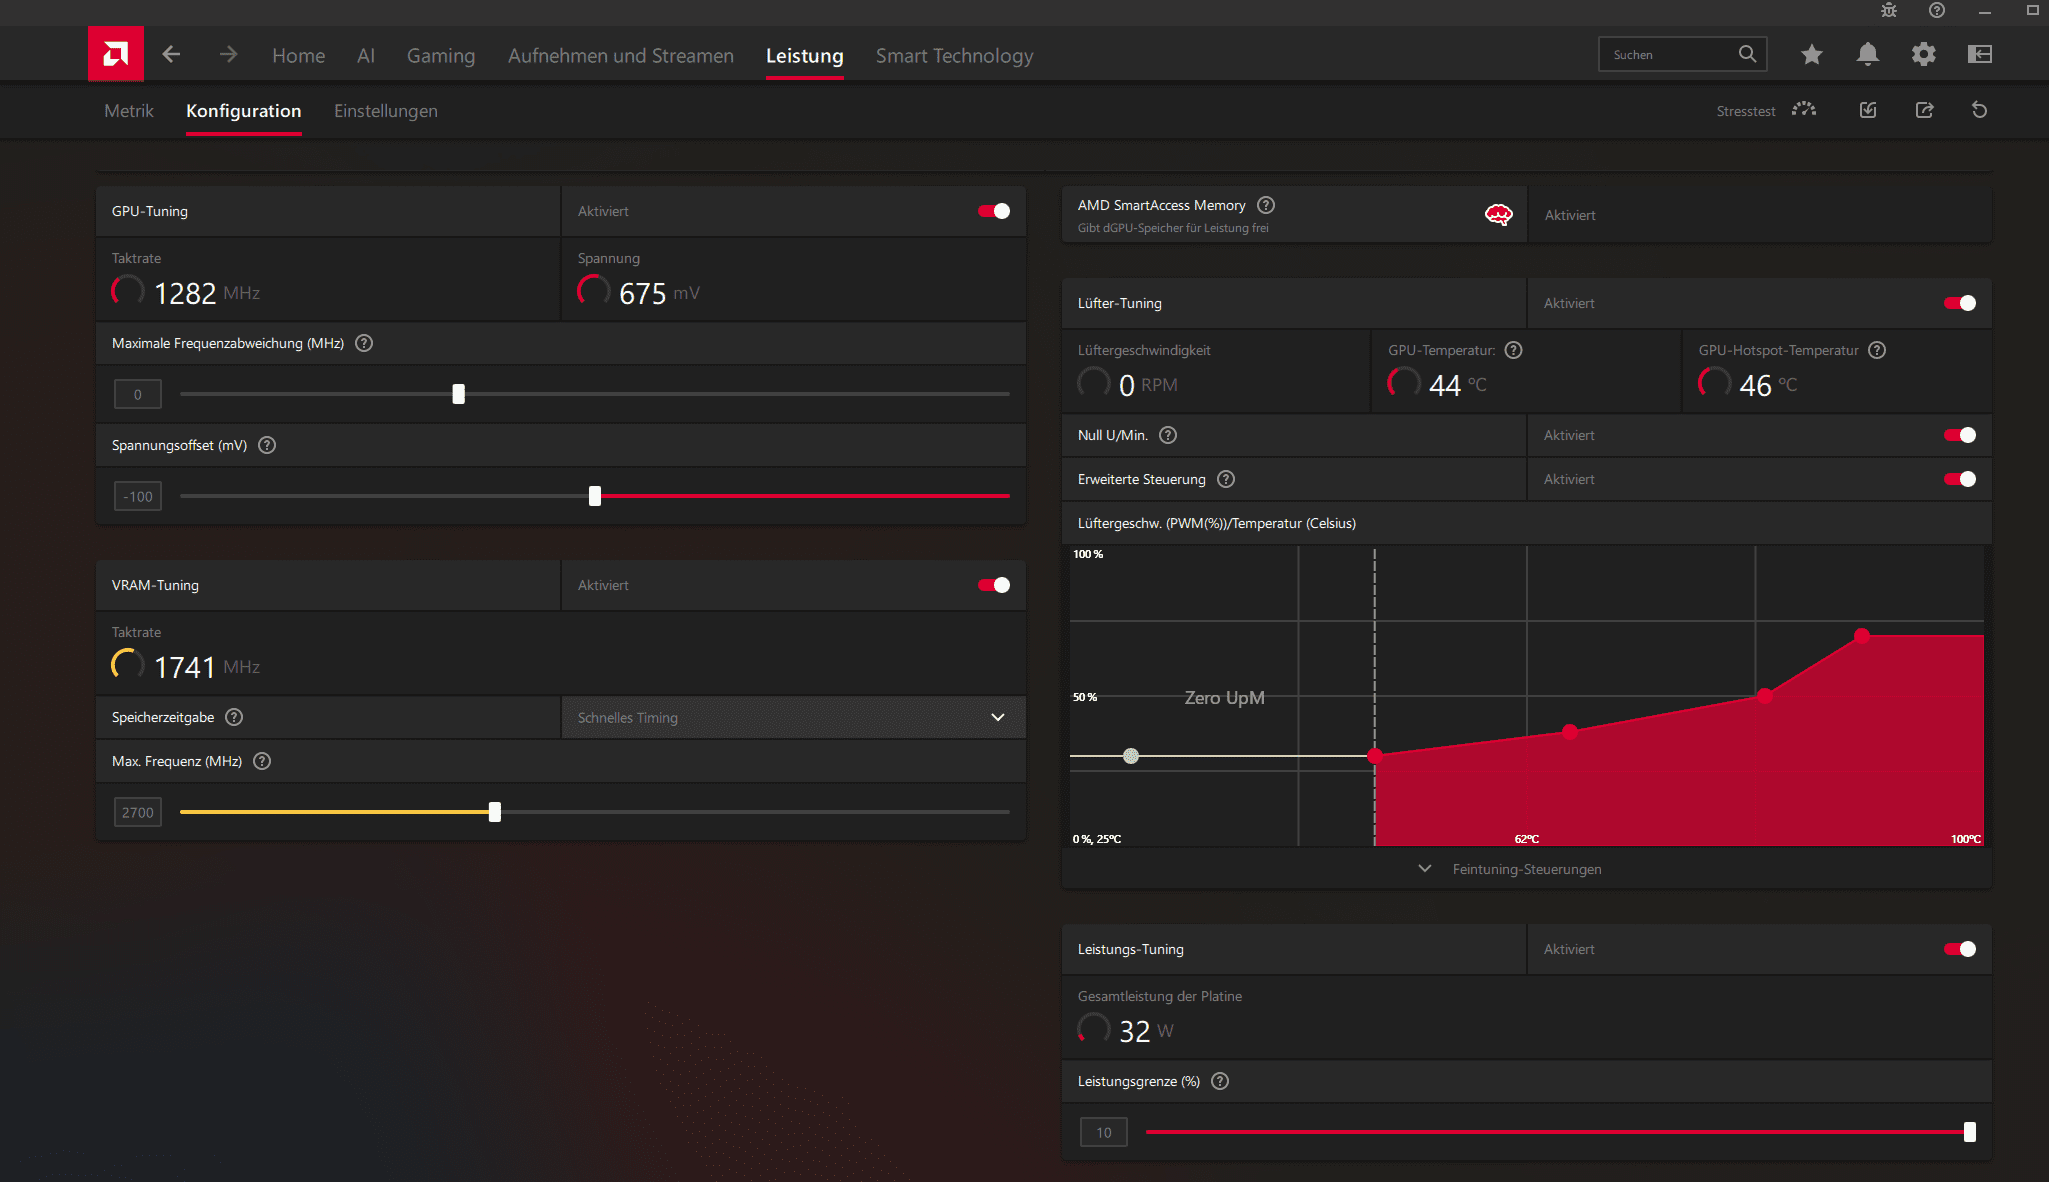Open Smart Technology tab

[954, 56]
